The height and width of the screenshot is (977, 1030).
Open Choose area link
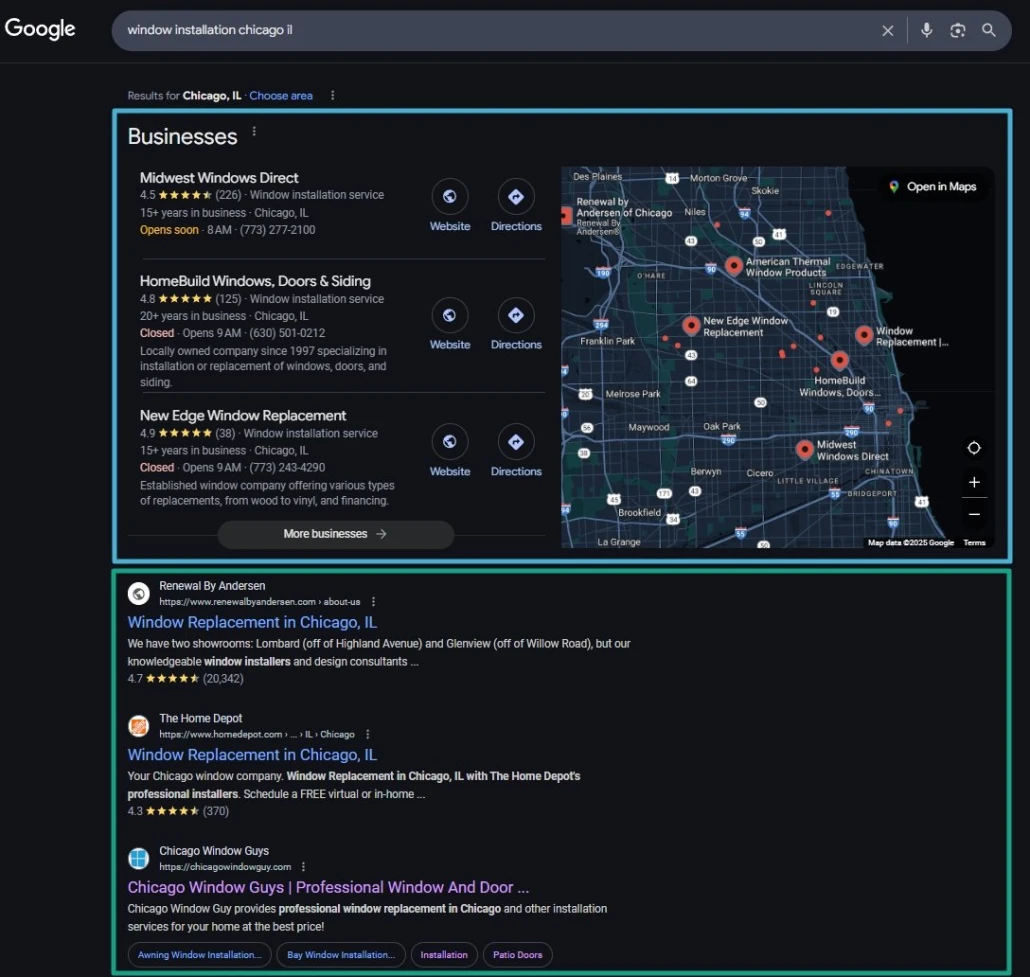click(280, 95)
